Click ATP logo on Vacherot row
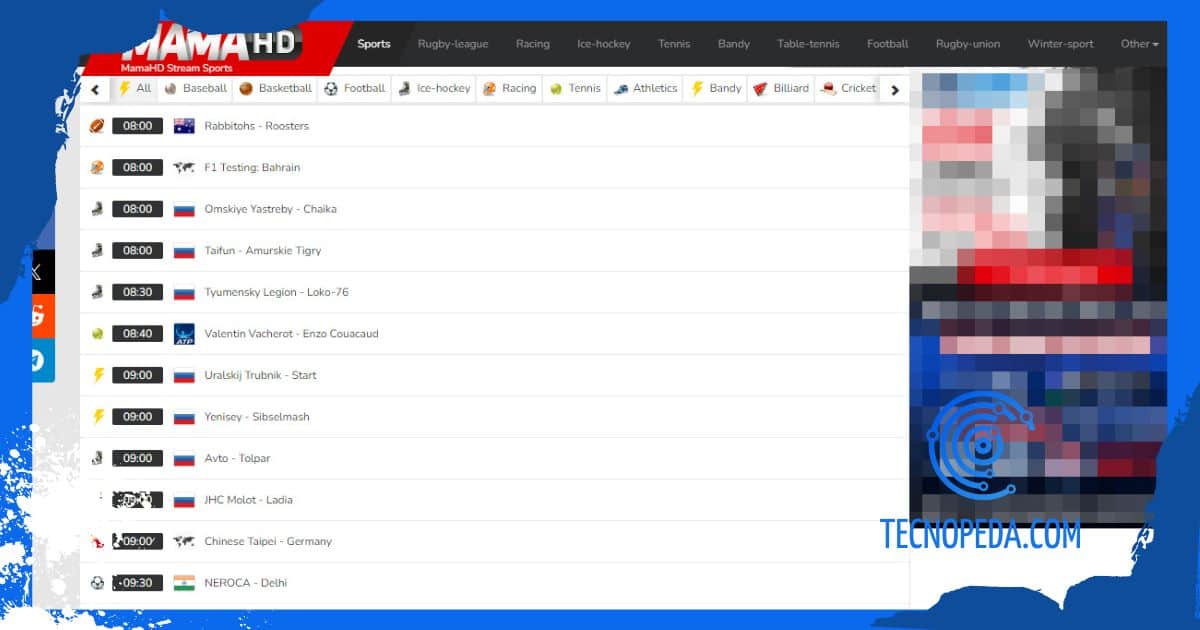Viewport: 1200px width, 630px height. [183, 333]
